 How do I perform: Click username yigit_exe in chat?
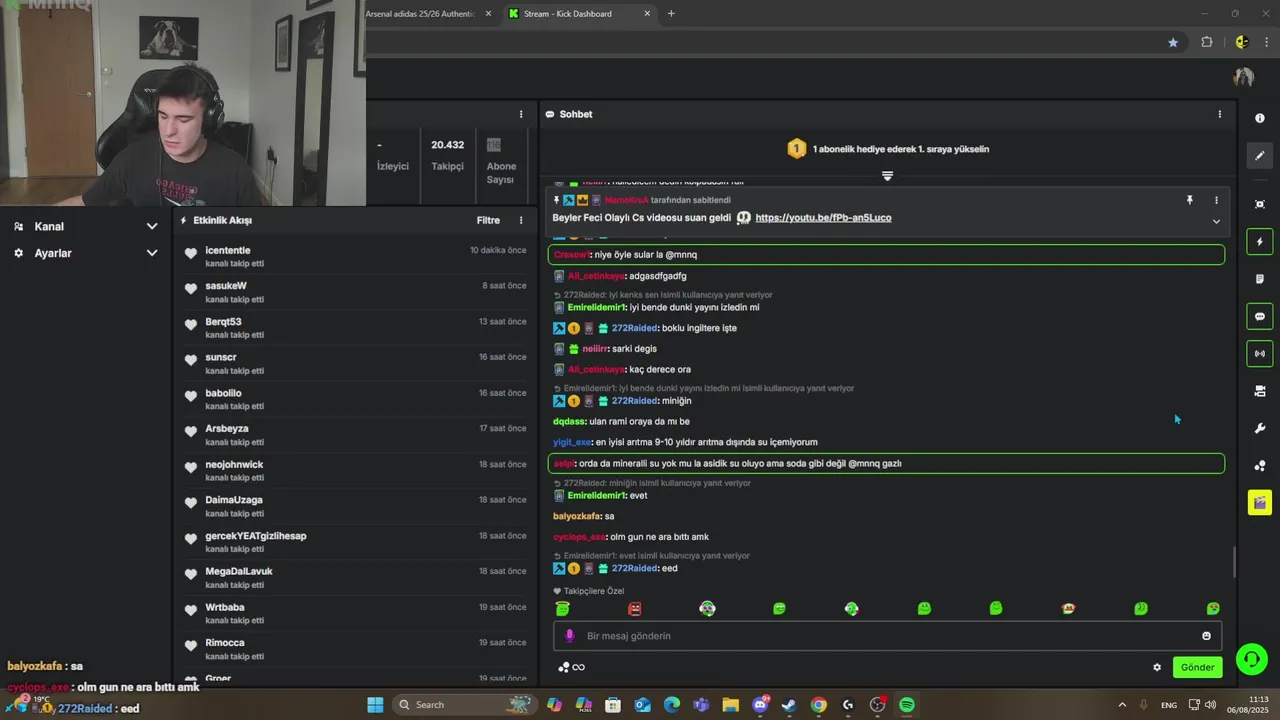(x=572, y=442)
